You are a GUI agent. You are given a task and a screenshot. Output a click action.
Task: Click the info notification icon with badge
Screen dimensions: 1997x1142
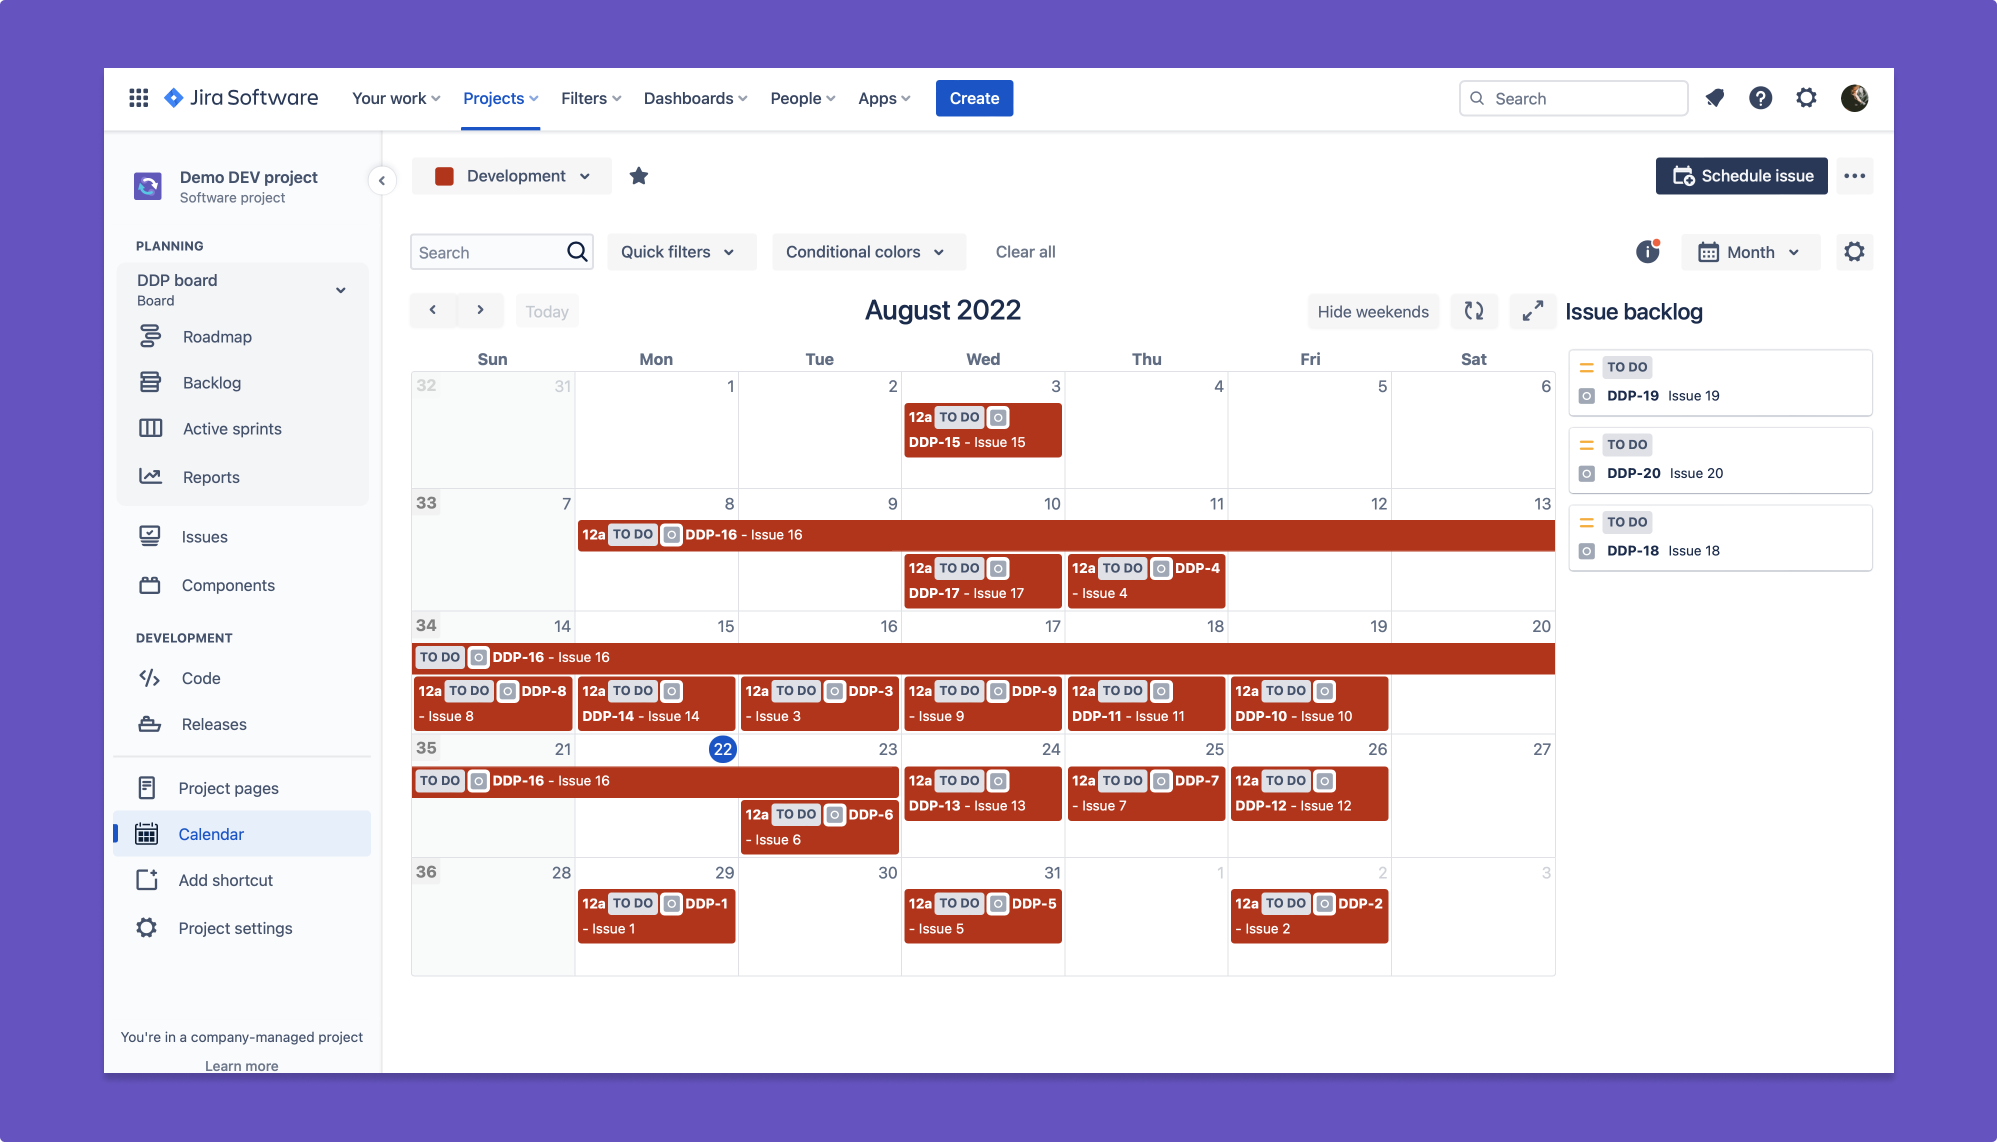coord(1647,251)
